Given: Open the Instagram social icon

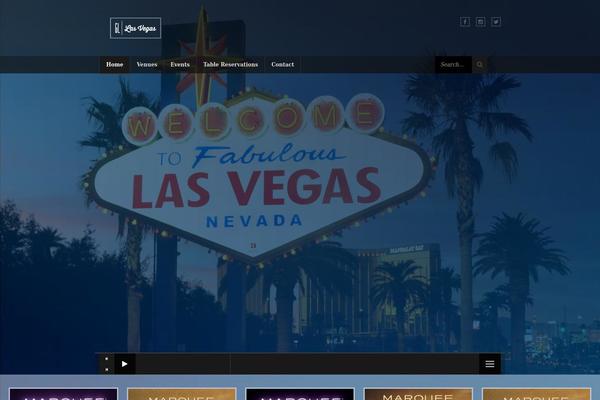Looking at the screenshot, I should tap(480, 22).
